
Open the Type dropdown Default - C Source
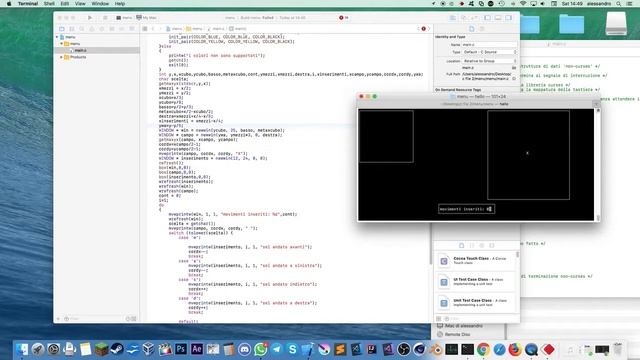coord(489,52)
